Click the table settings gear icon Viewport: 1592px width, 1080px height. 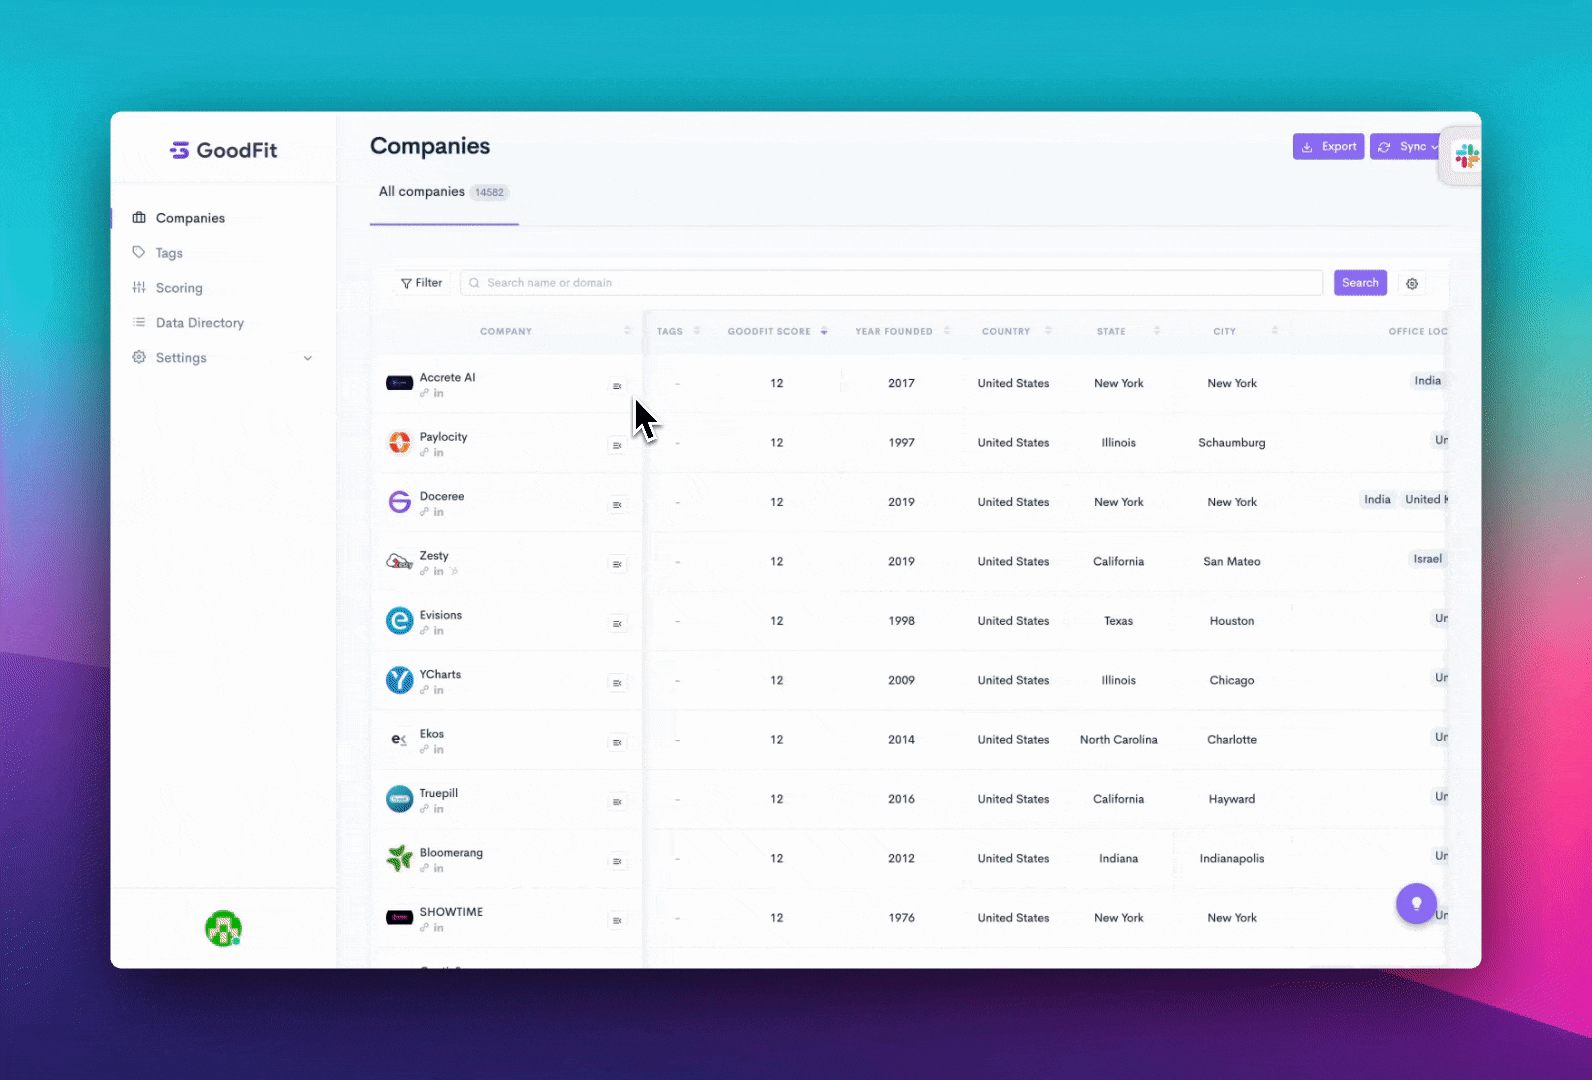1412,284
